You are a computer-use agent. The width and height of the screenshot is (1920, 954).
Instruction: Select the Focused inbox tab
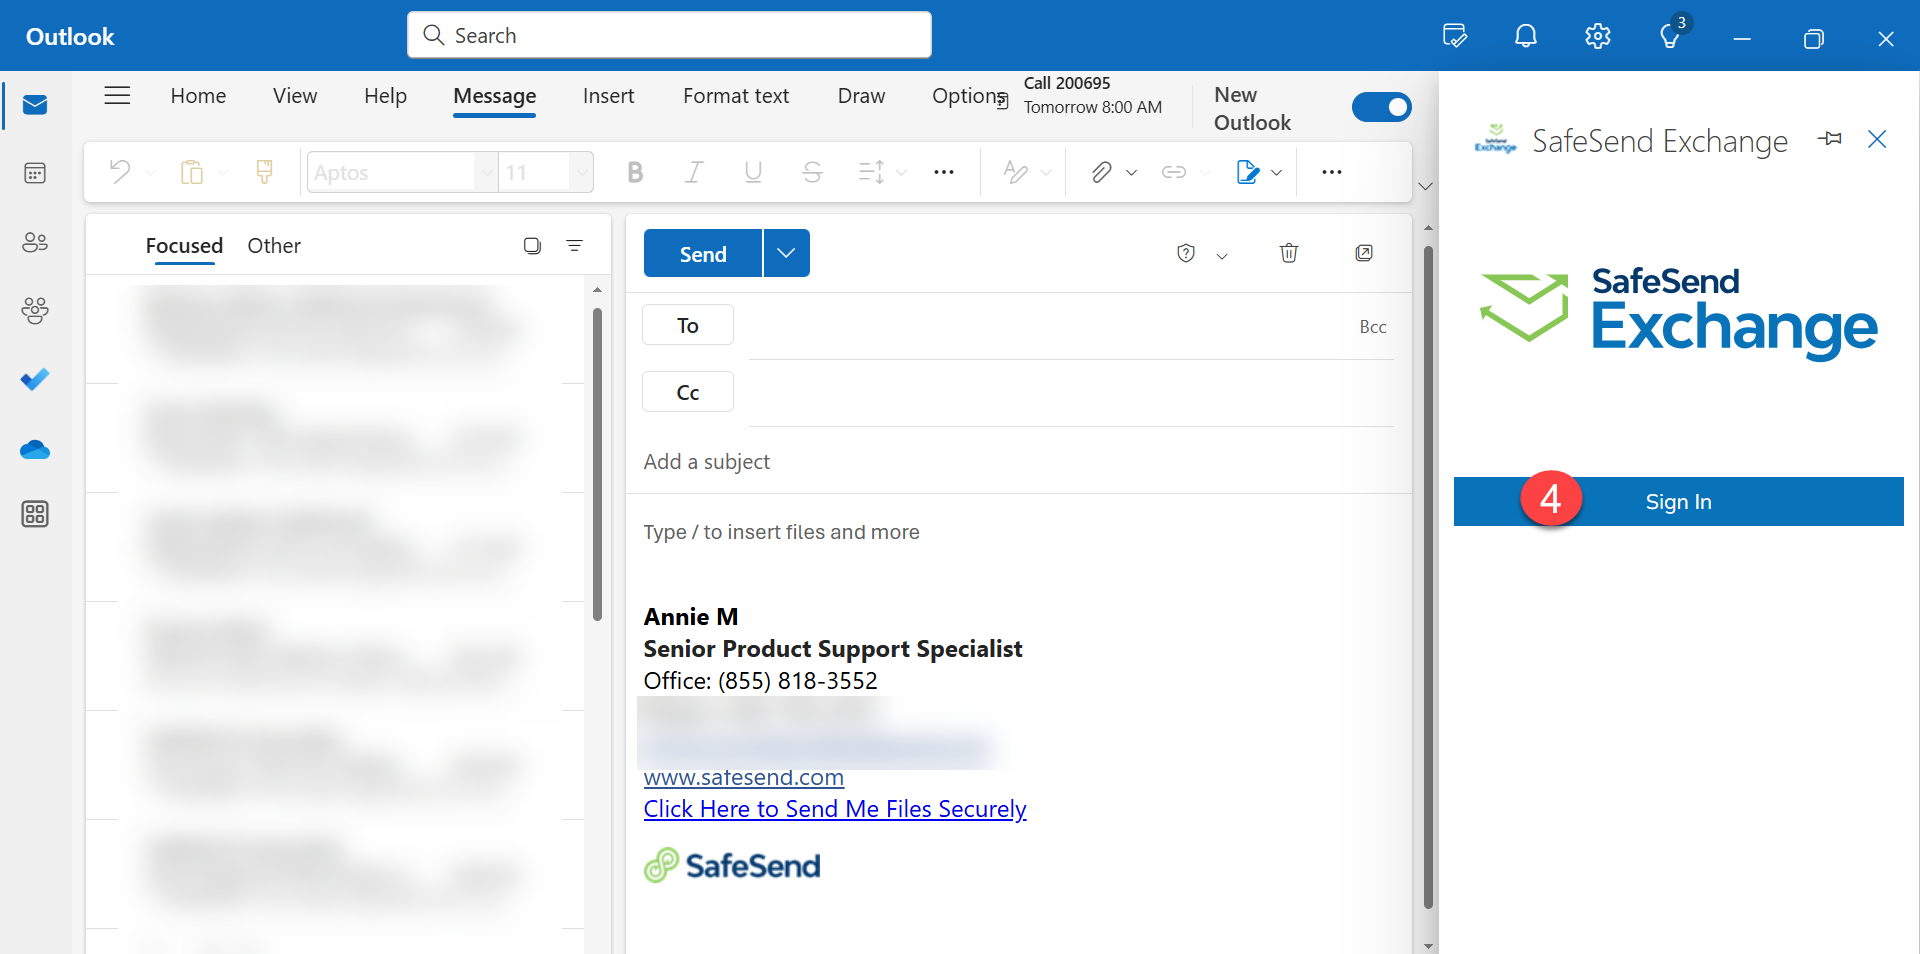pos(184,245)
